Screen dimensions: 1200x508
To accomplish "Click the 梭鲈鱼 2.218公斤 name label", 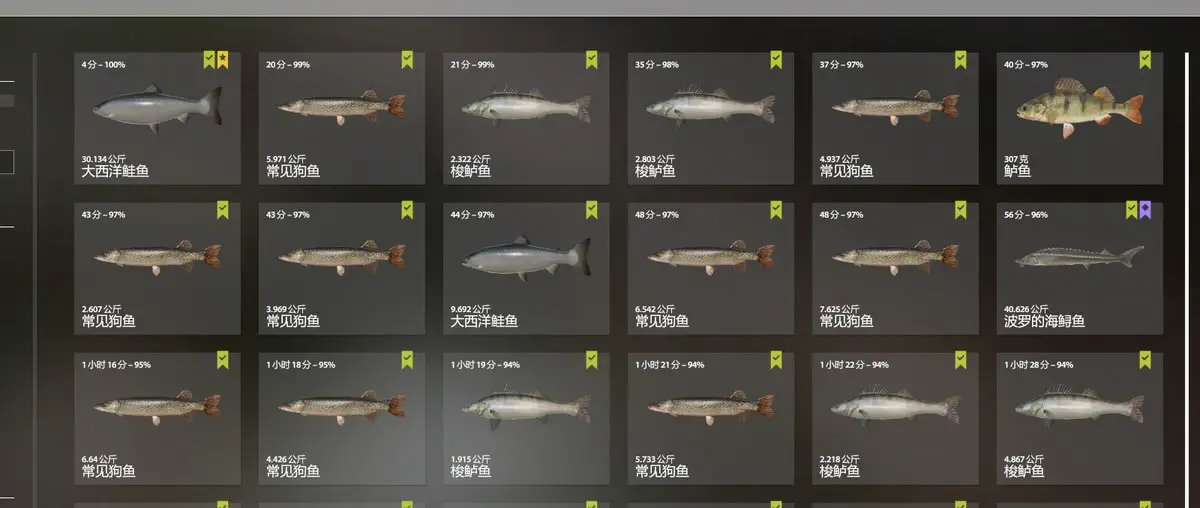I will coord(840,471).
